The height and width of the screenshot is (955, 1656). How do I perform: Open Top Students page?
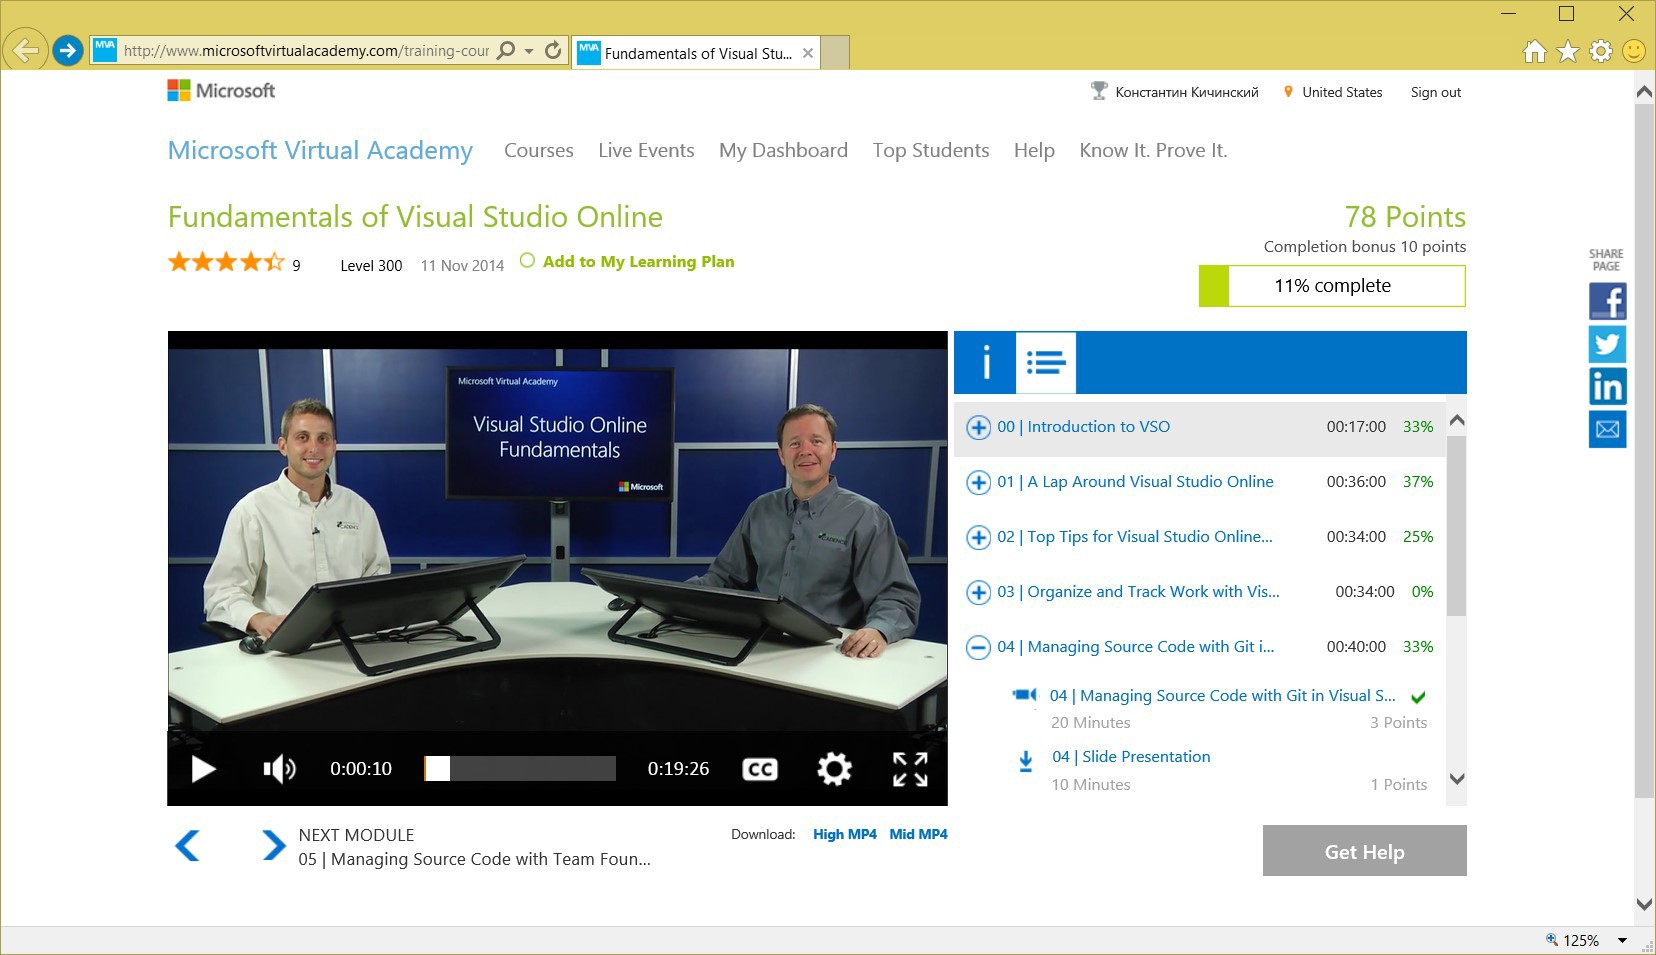(931, 150)
